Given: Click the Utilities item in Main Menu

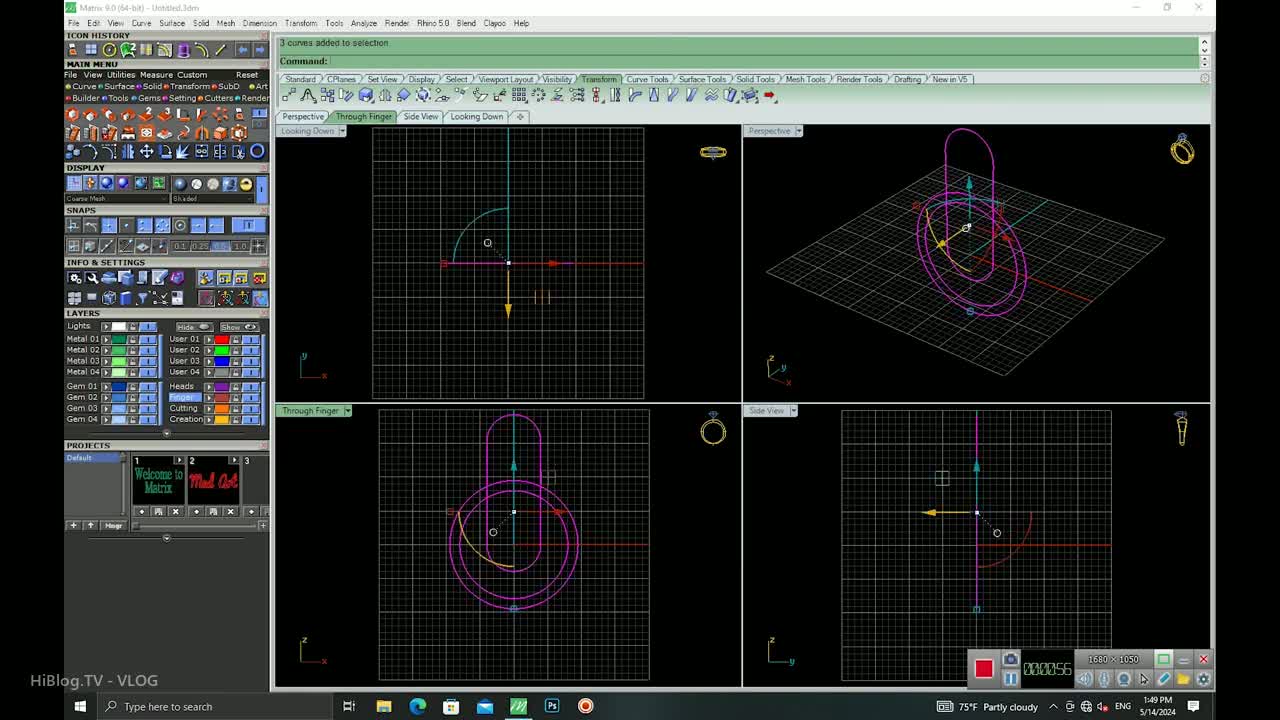Looking at the screenshot, I should click(121, 75).
